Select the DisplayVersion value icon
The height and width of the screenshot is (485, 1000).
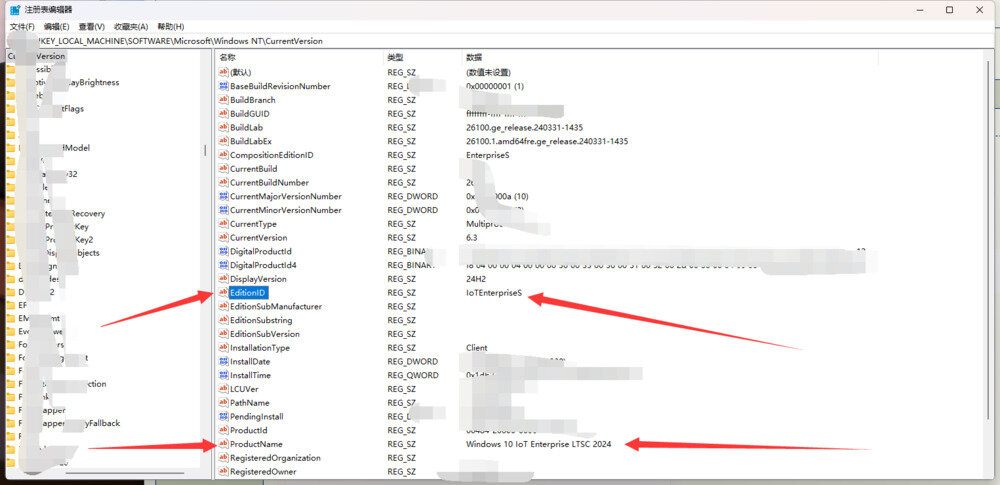(x=223, y=279)
